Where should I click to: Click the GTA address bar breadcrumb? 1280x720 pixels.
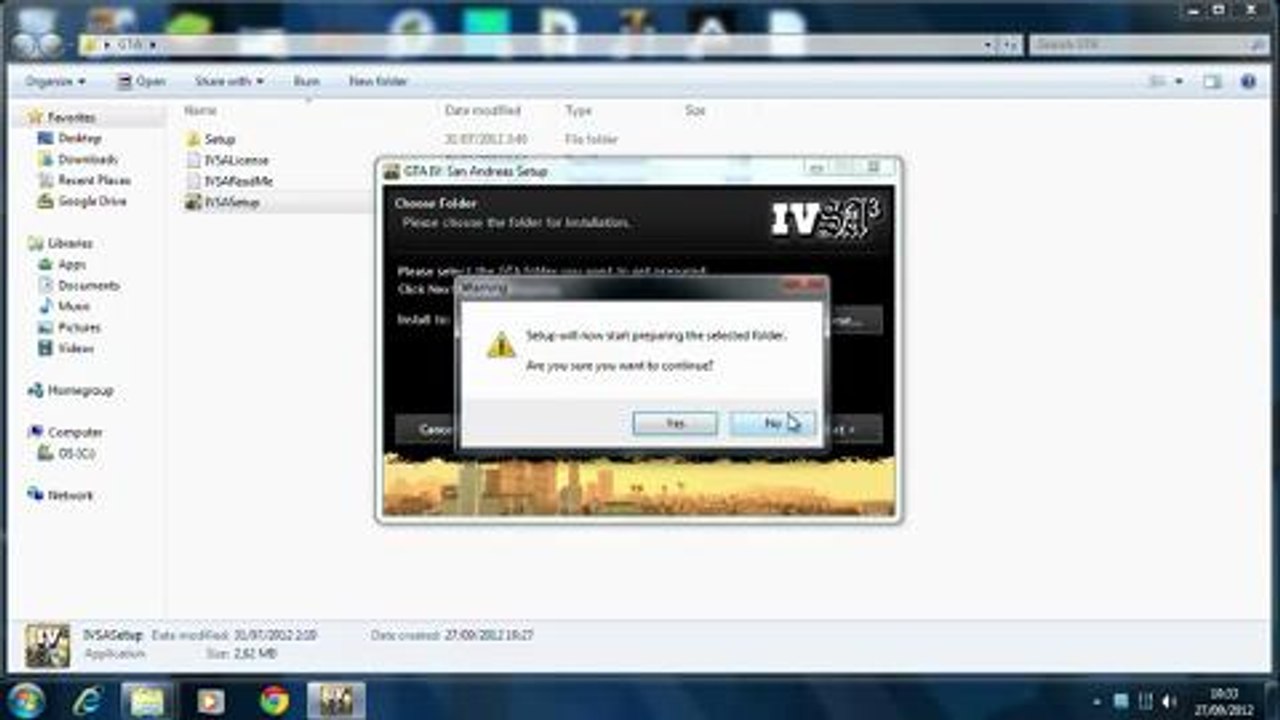tap(129, 45)
